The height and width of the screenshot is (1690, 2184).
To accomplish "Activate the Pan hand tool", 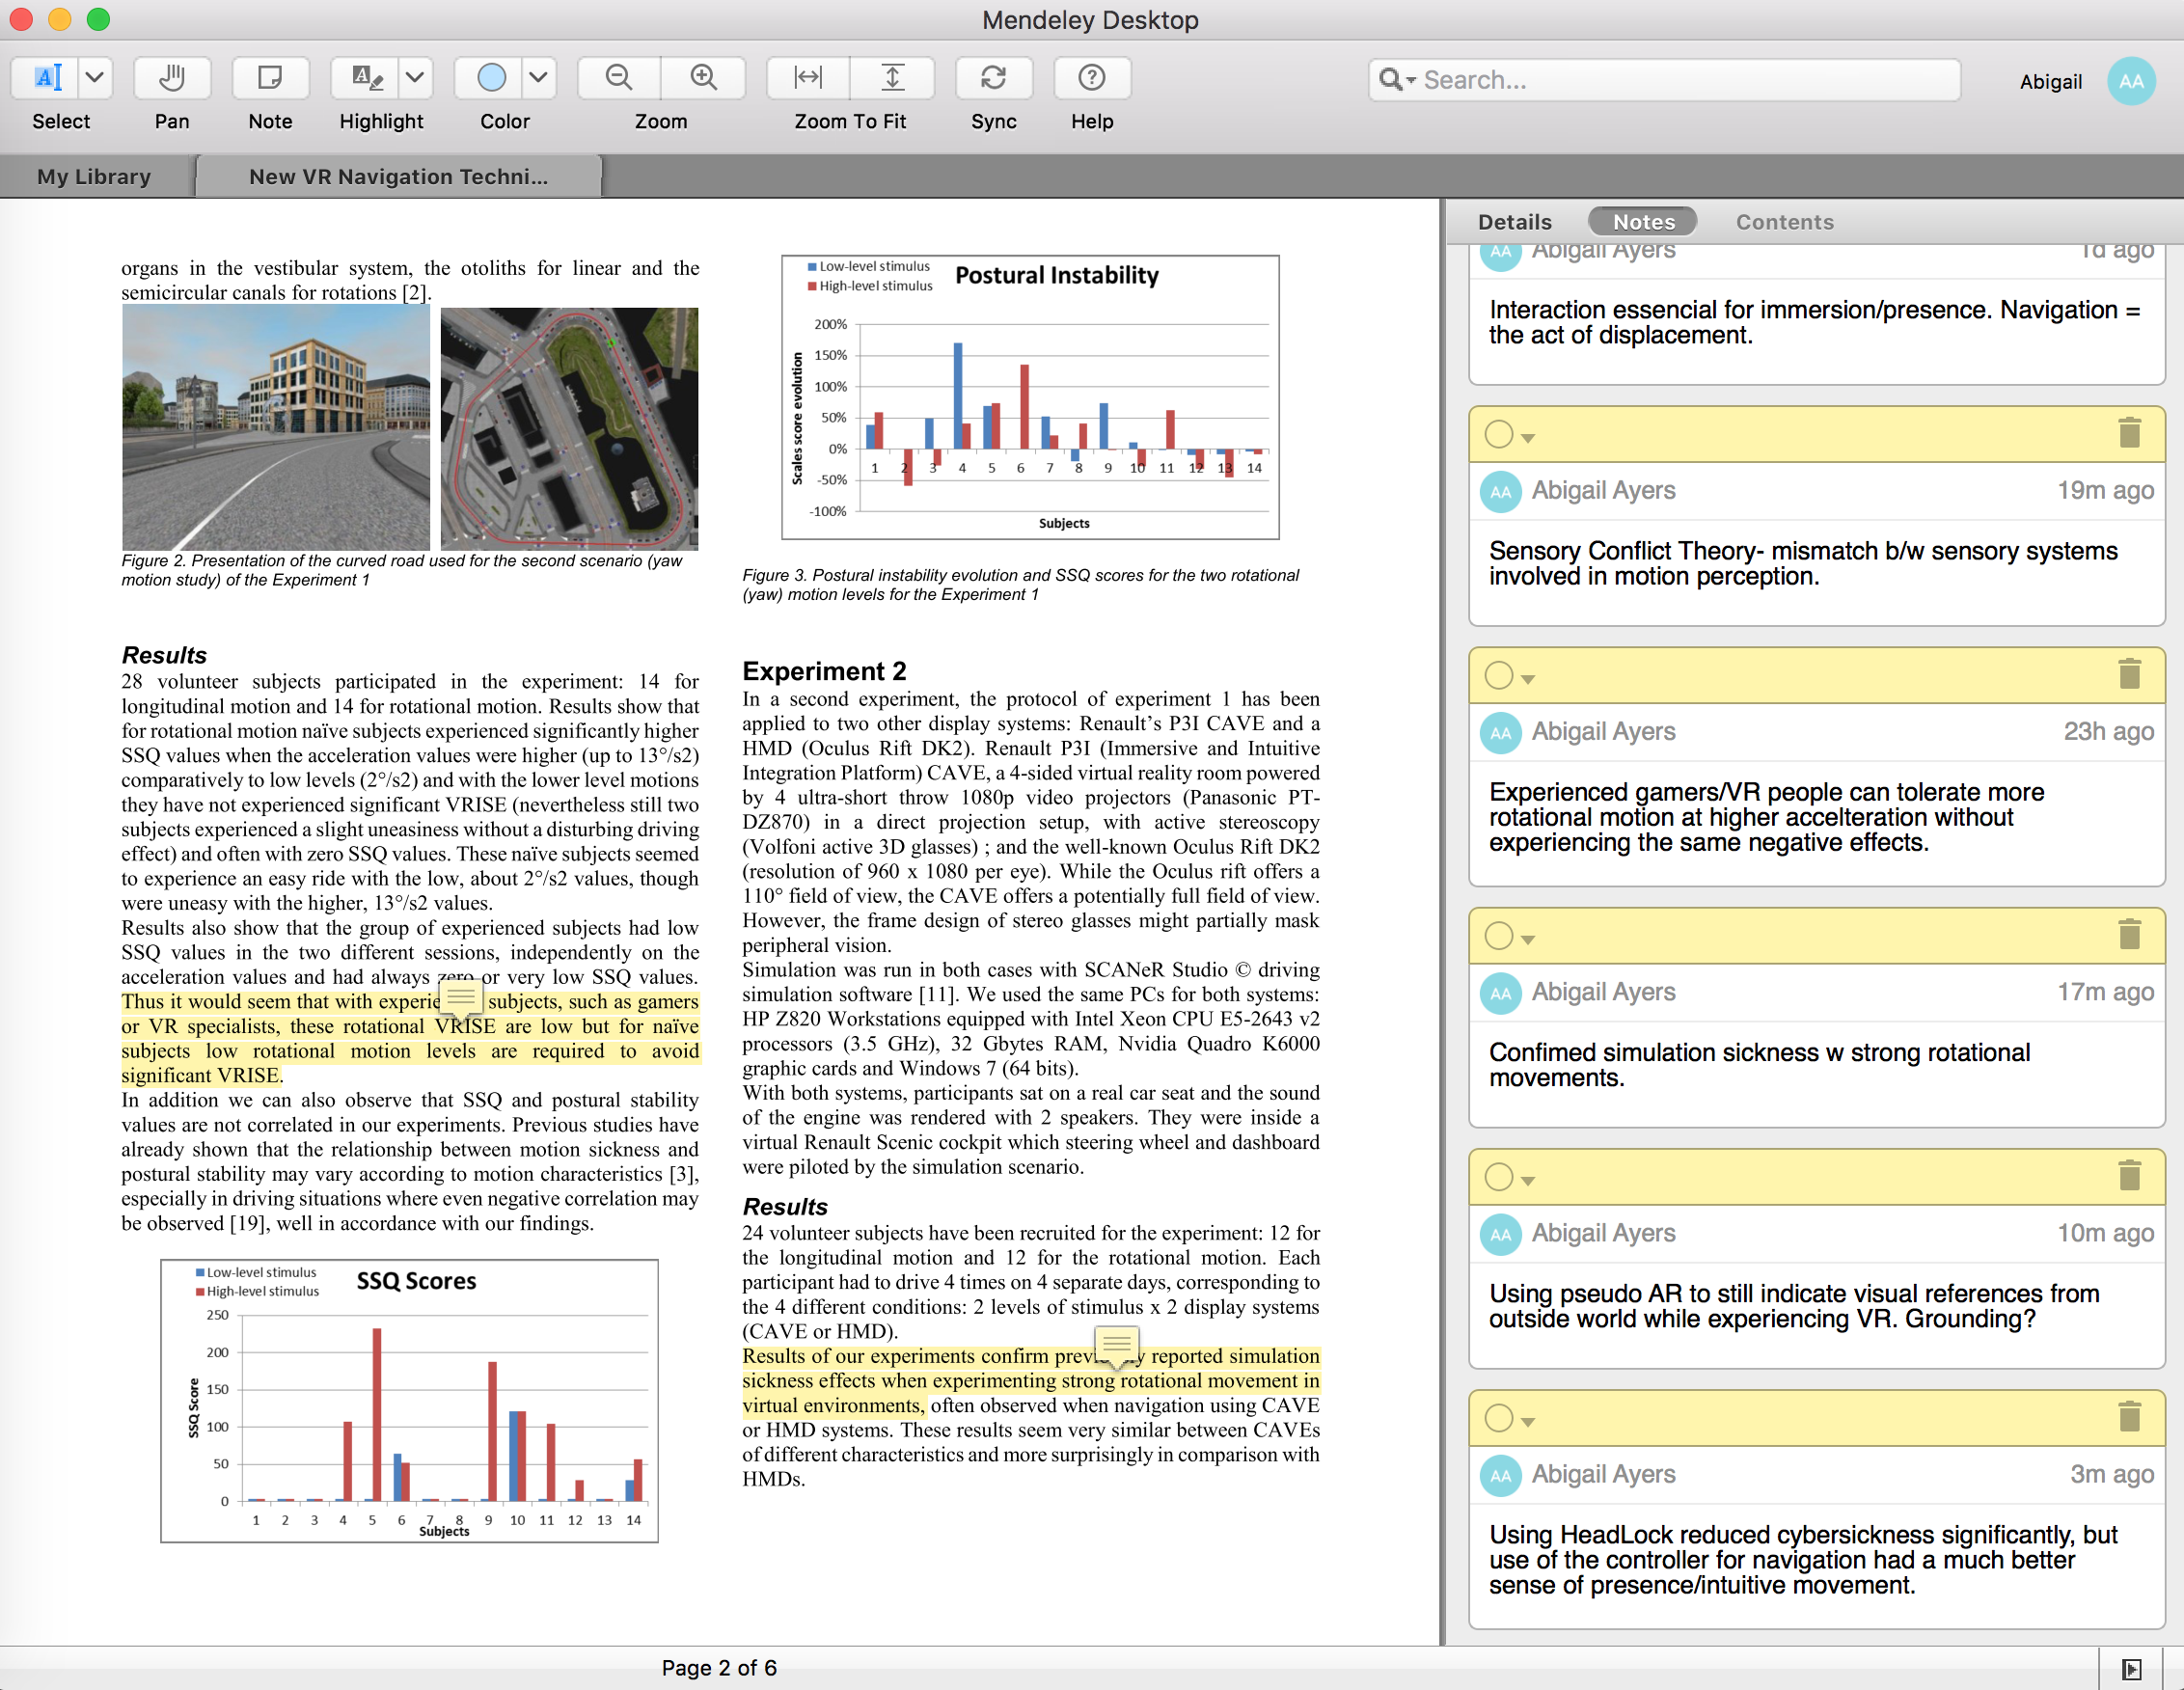I will [x=172, y=78].
